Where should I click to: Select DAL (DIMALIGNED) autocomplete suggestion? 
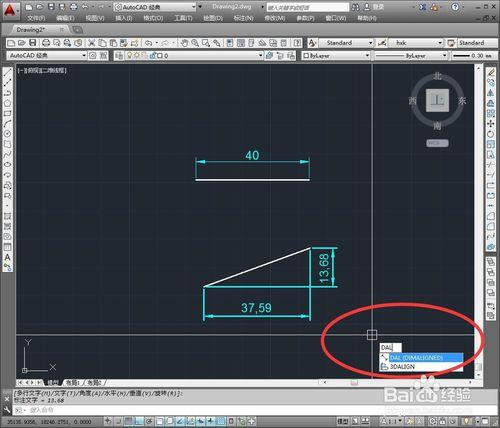click(422, 358)
